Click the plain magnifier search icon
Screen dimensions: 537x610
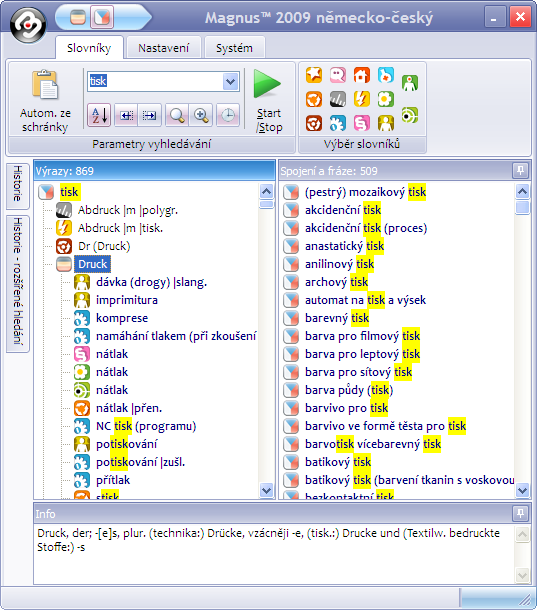(x=177, y=115)
